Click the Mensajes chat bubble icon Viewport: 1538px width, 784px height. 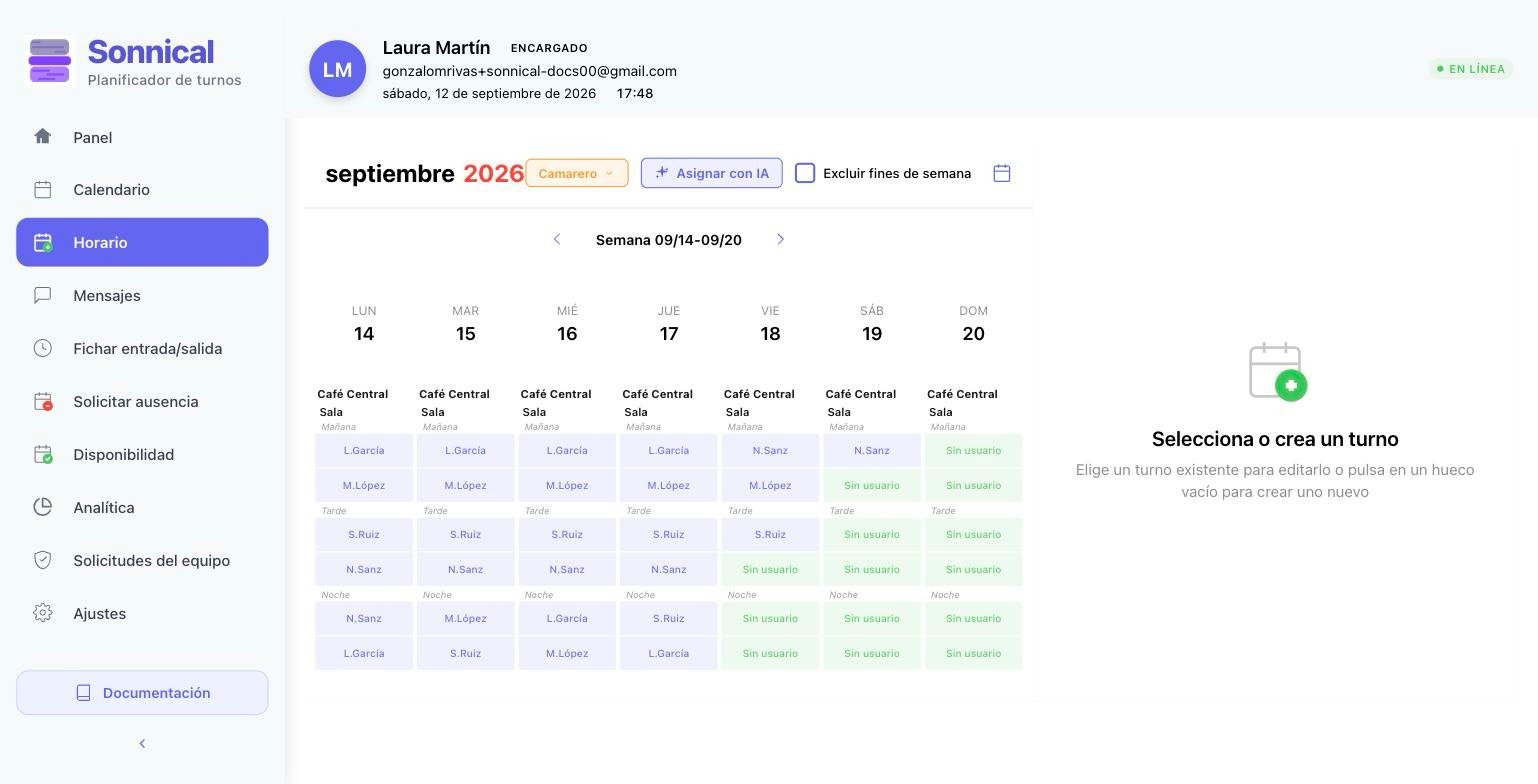[x=42, y=295]
